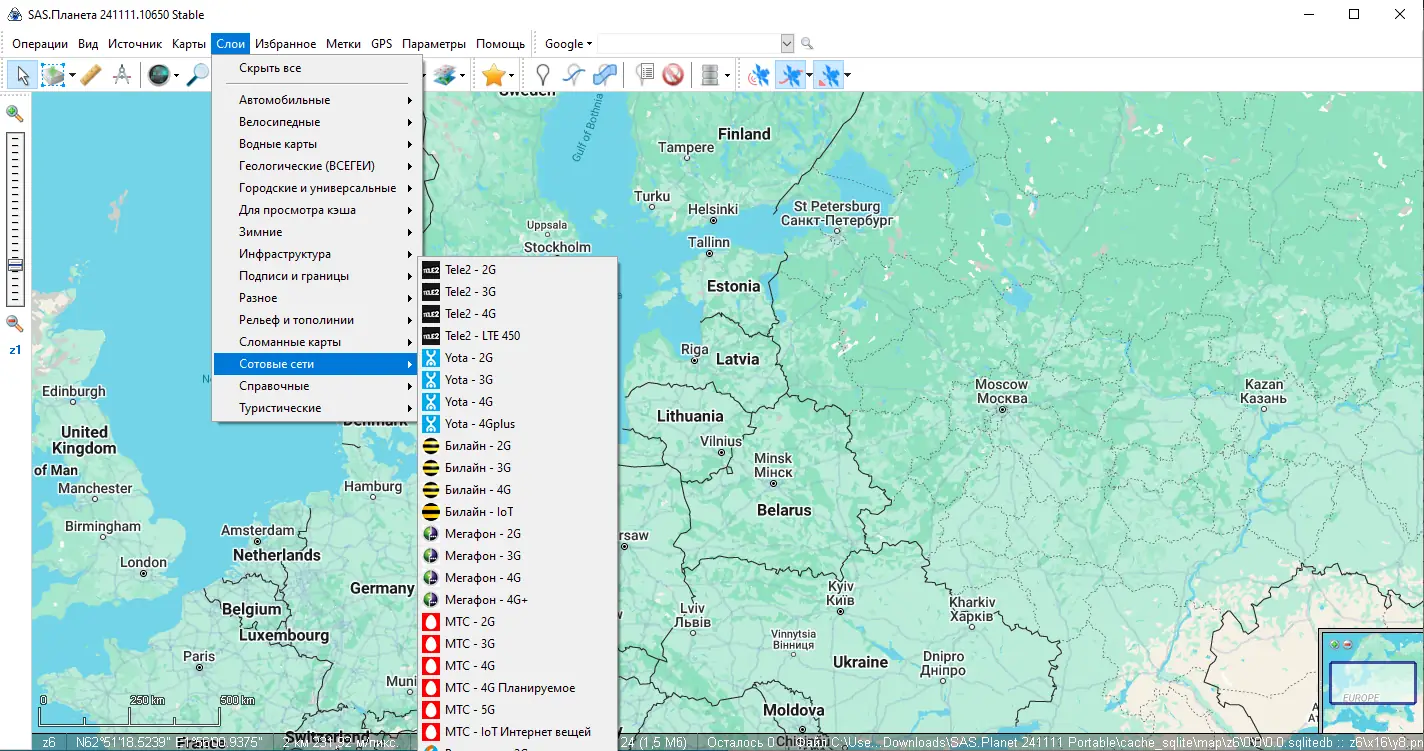Click the green plus on minimap

click(1334, 644)
